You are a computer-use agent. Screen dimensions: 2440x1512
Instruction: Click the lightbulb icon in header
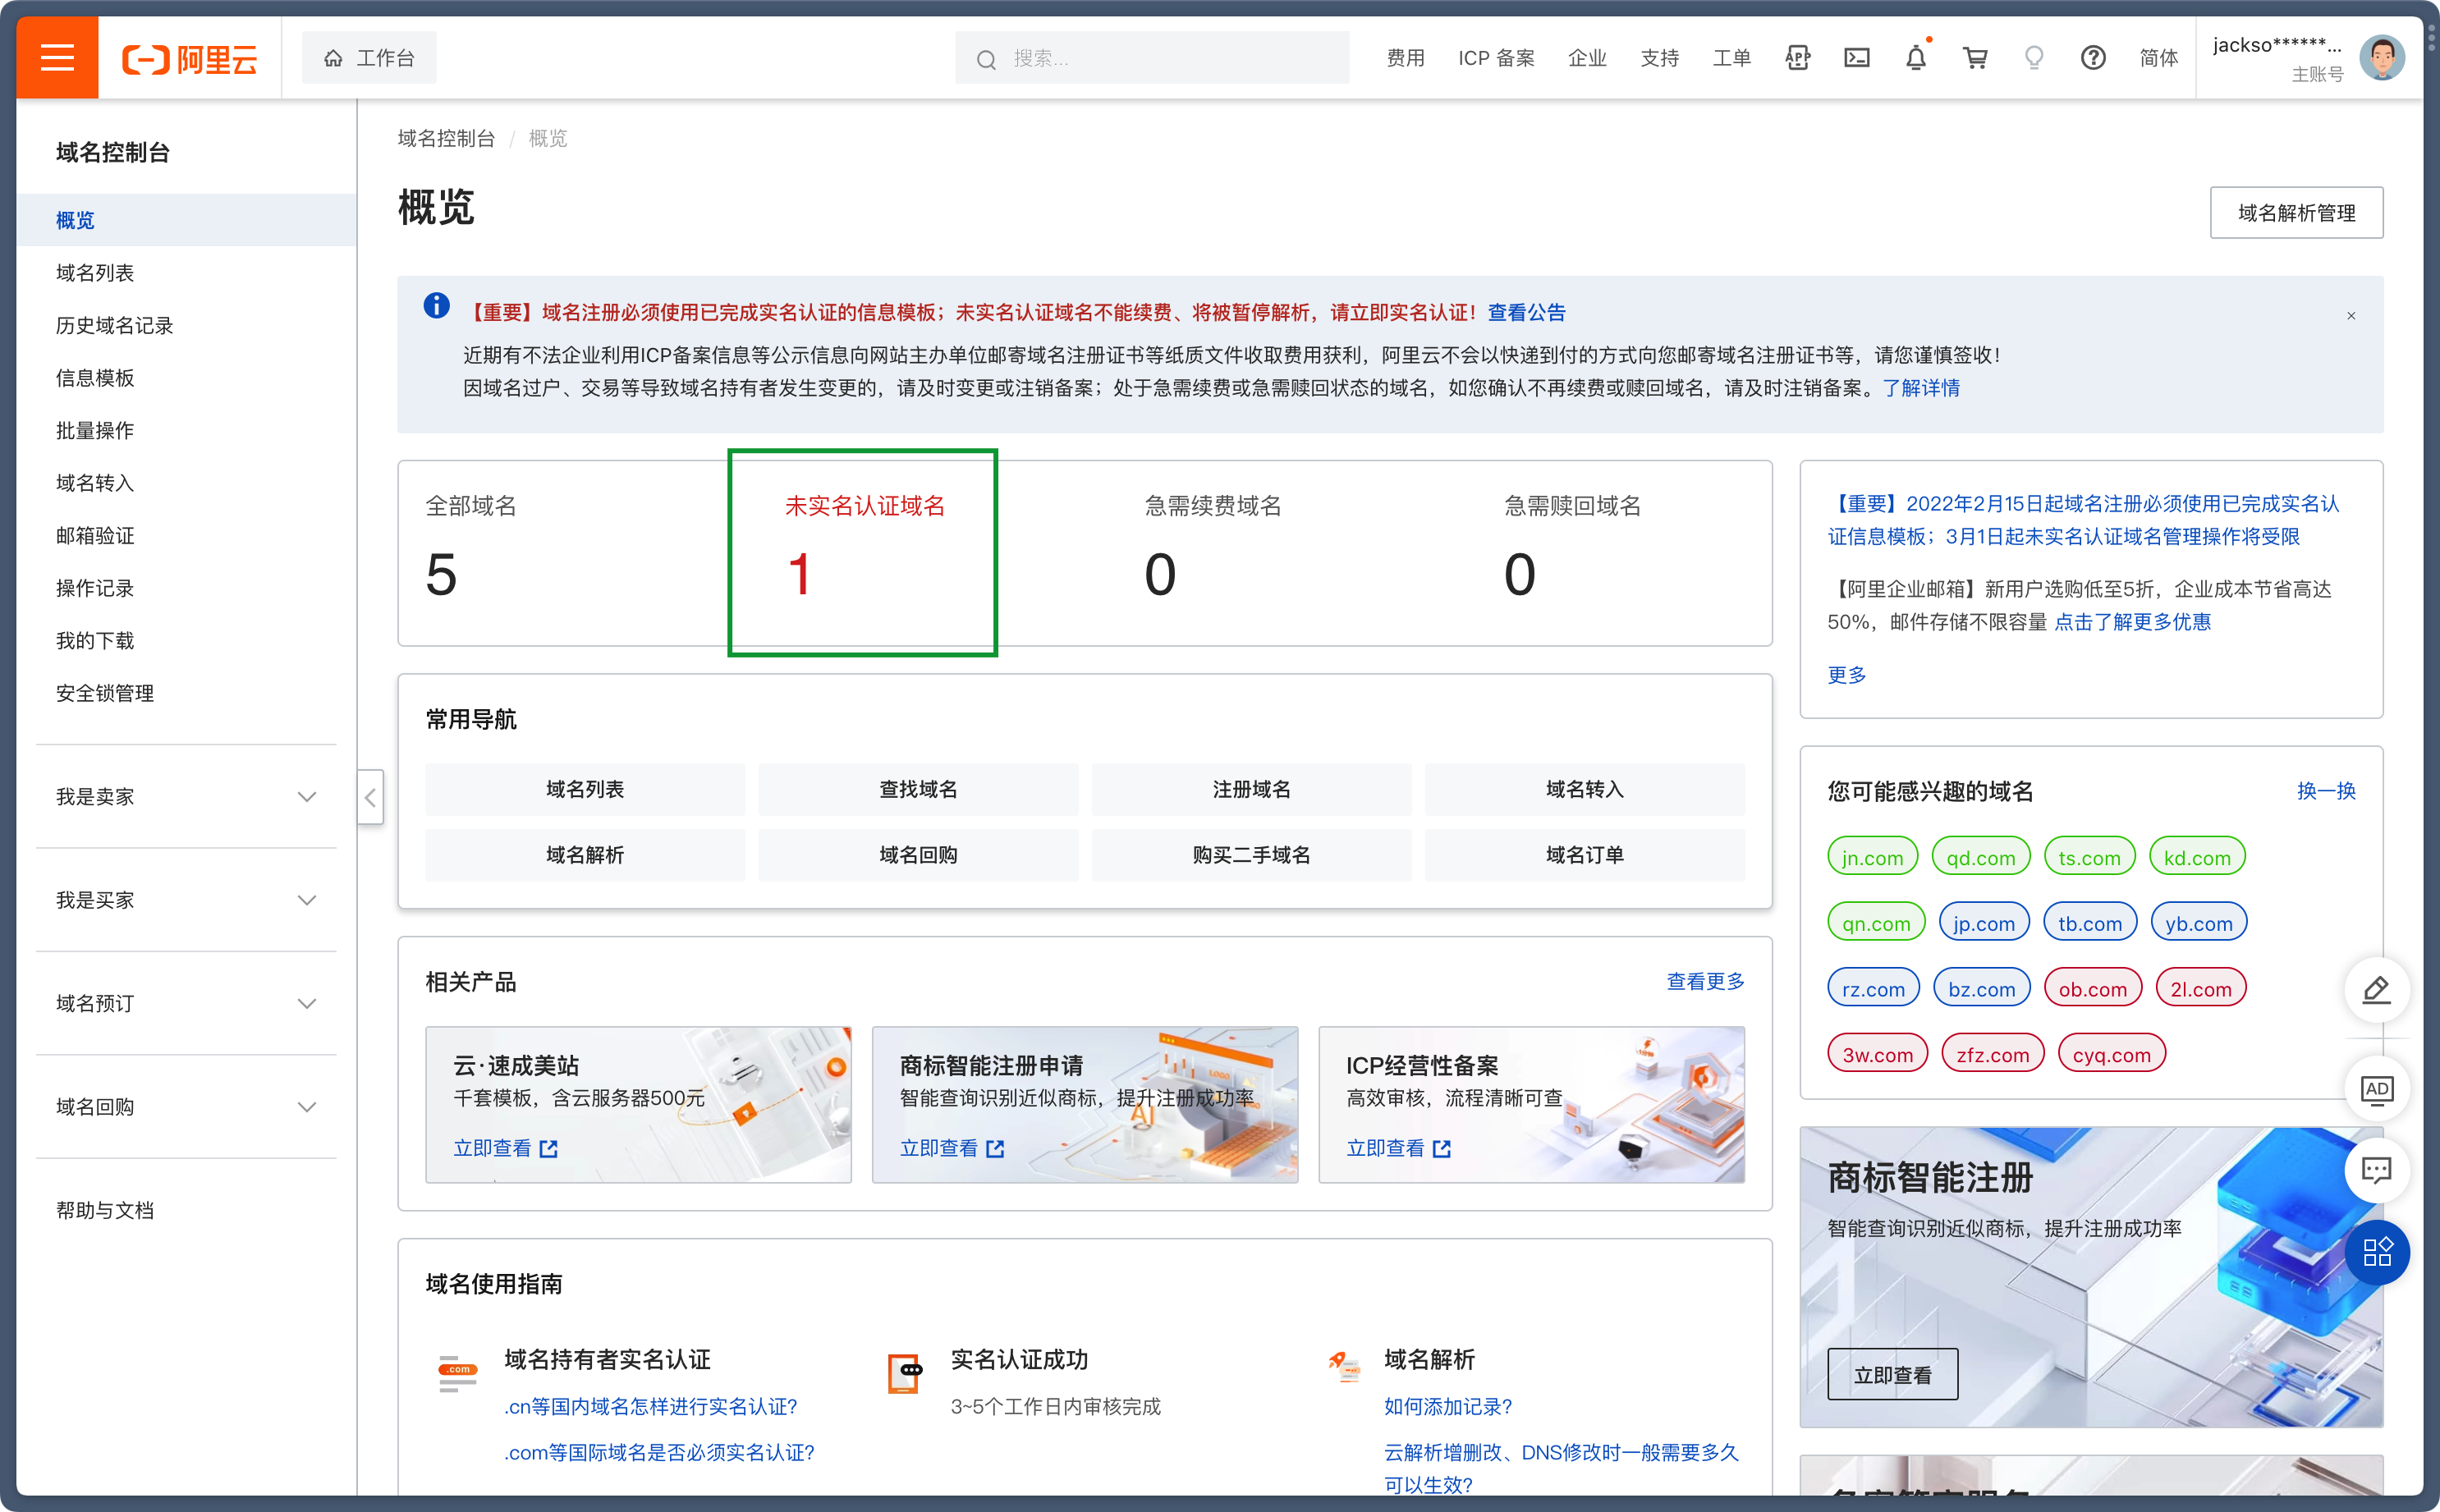pyautogui.click(x=2034, y=58)
